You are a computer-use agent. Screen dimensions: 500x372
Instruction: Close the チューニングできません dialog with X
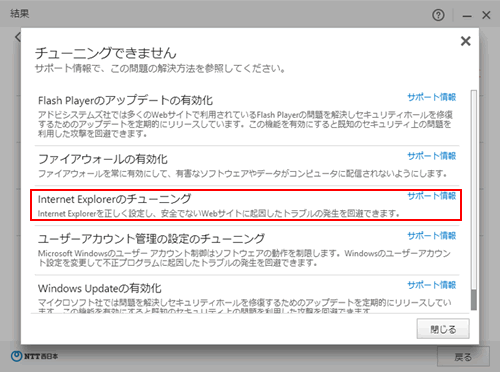tap(466, 41)
